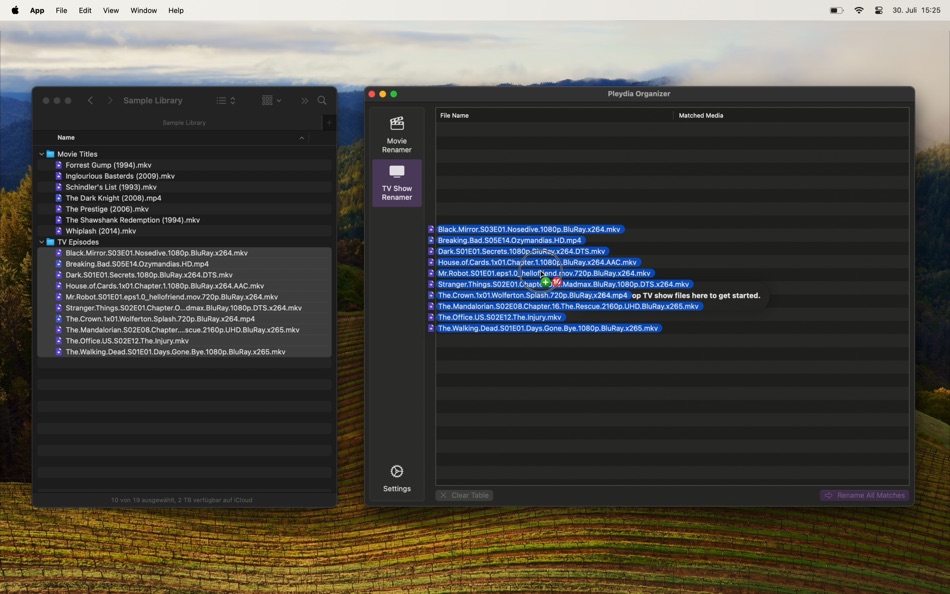Viewport: 950px width, 594px height.
Task: Select Breaking.Bad.S05E14 file in Finder
Action: tap(184, 264)
